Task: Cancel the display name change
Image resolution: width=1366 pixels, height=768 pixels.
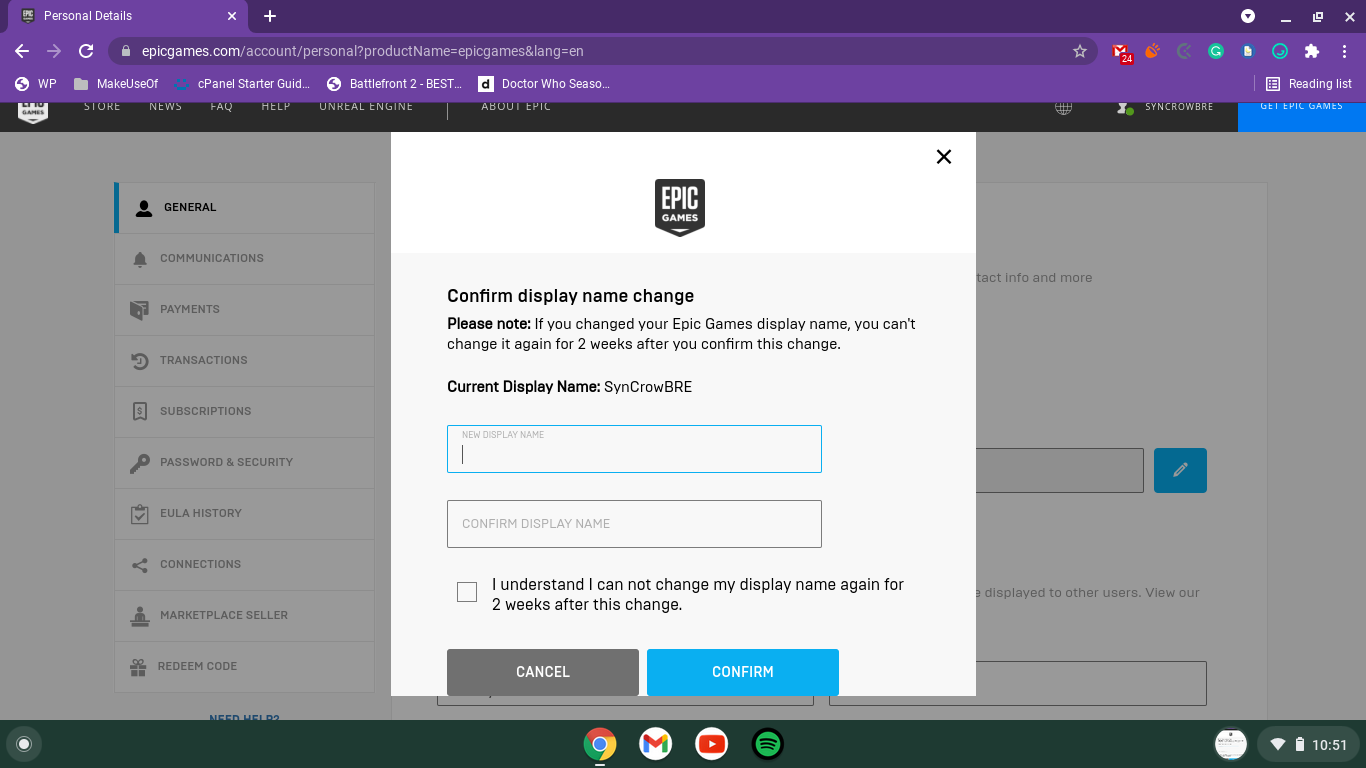Action: [x=542, y=672]
